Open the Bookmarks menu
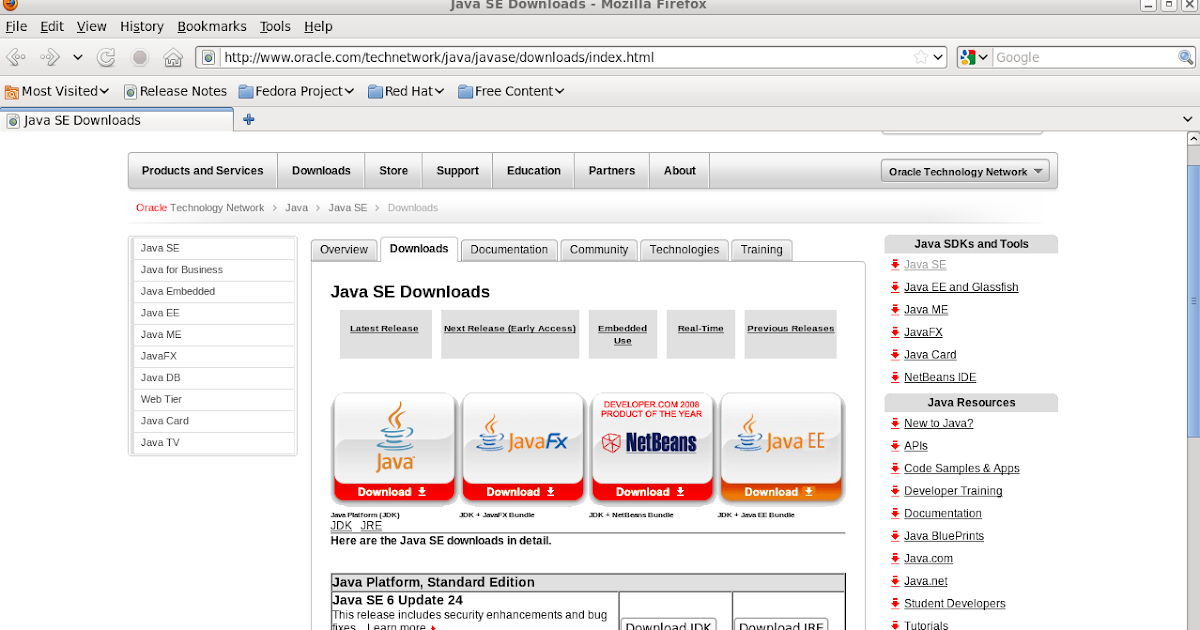This screenshot has width=1200, height=630. coord(212,27)
